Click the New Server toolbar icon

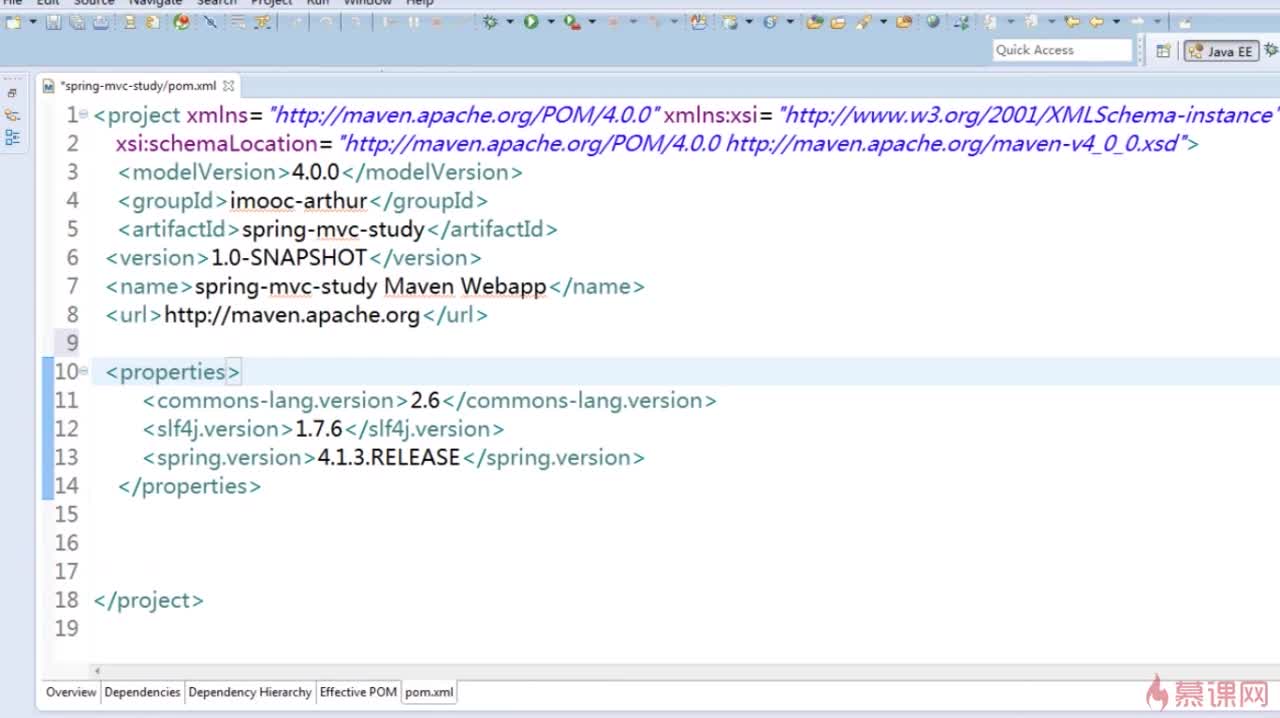point(698,21)
